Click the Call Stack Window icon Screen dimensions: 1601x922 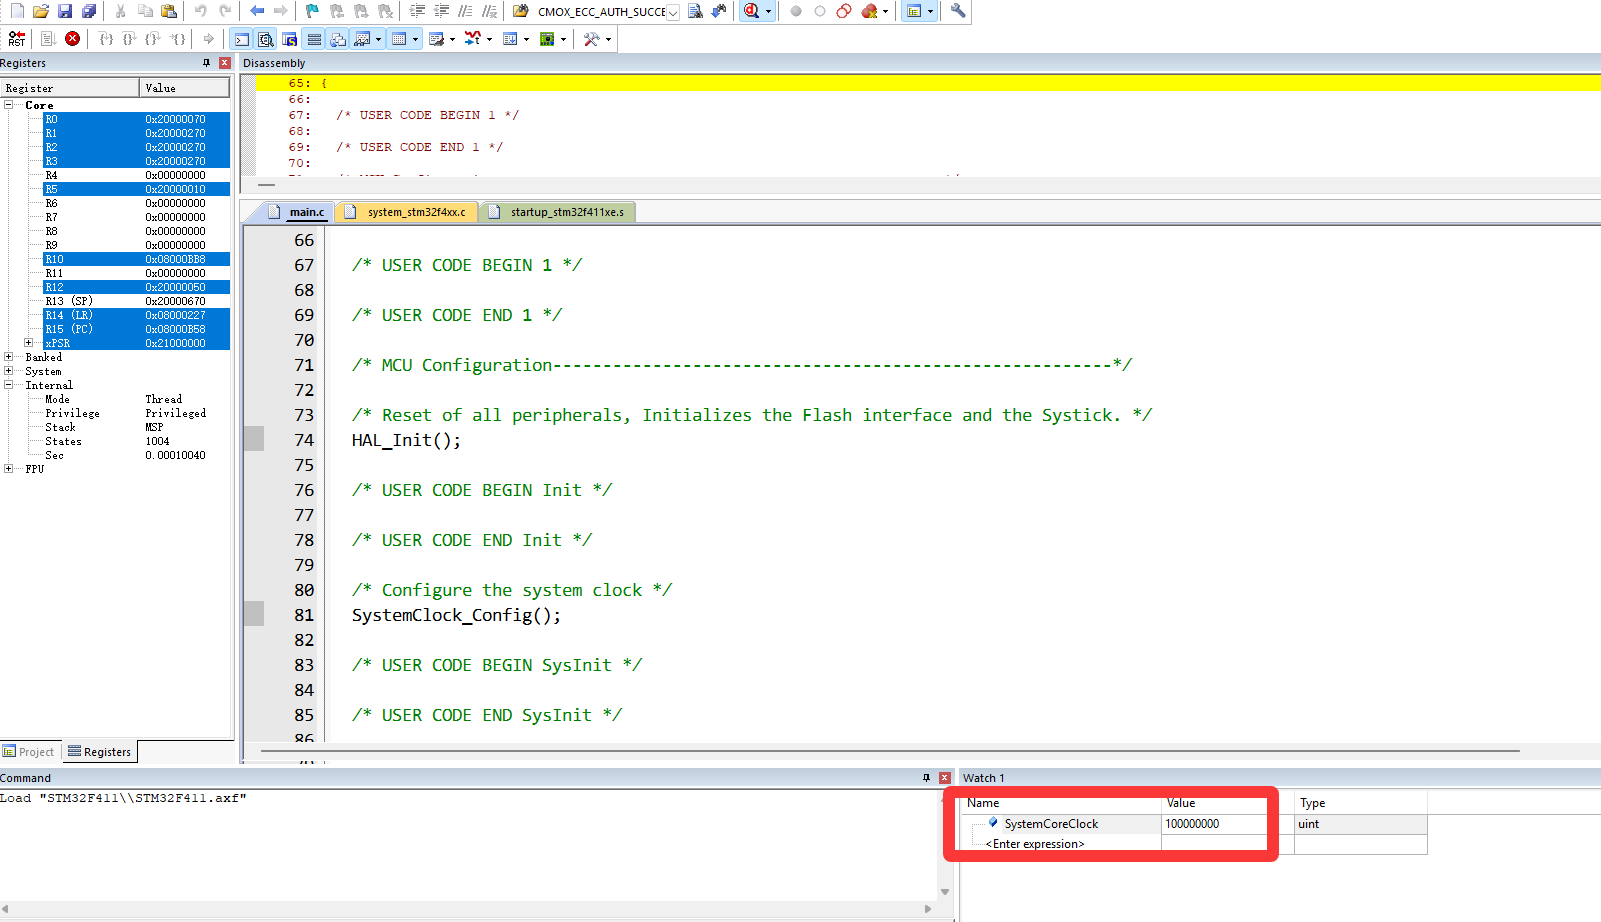[338, 39]
